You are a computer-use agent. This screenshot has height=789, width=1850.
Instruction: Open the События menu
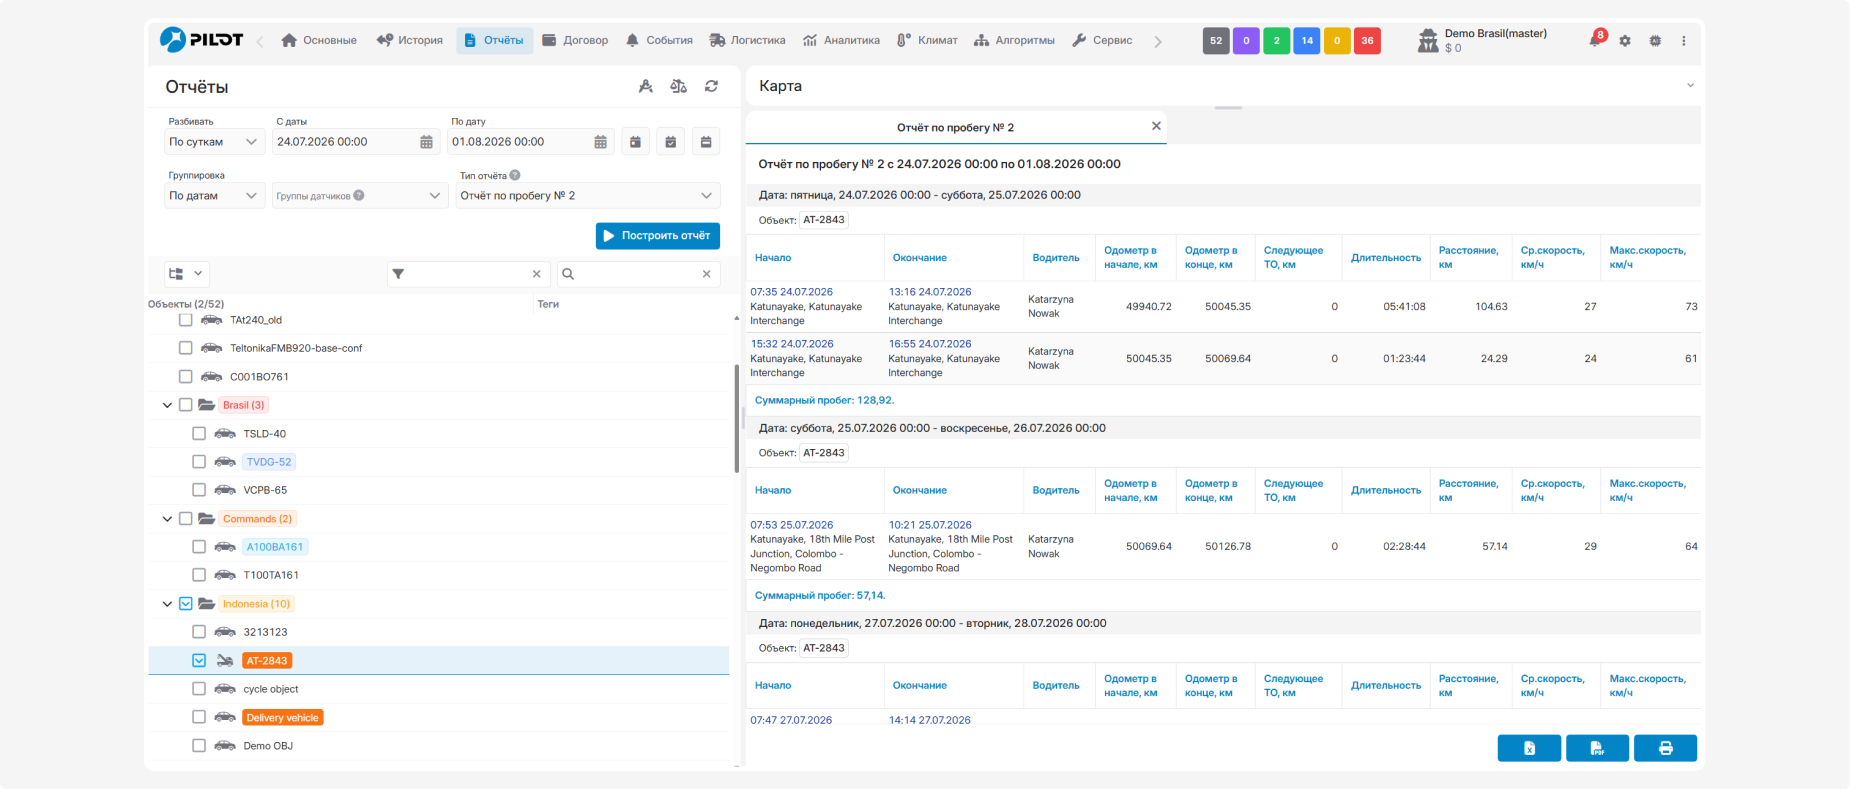(659, 41)
